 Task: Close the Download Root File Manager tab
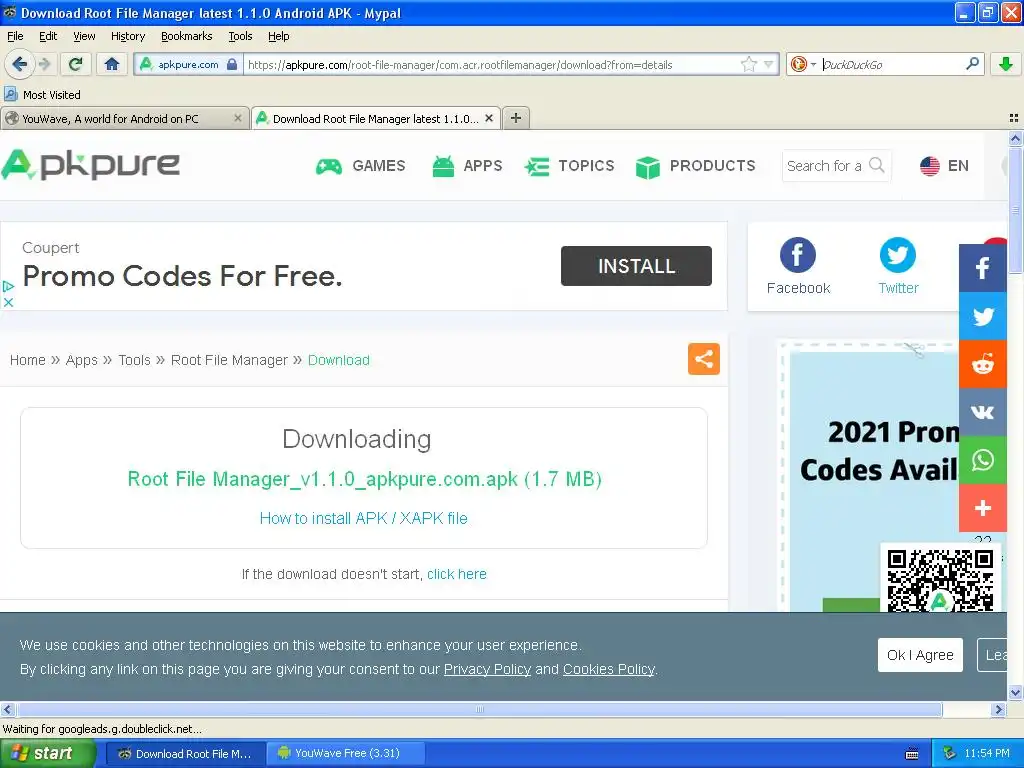(488, 118)
